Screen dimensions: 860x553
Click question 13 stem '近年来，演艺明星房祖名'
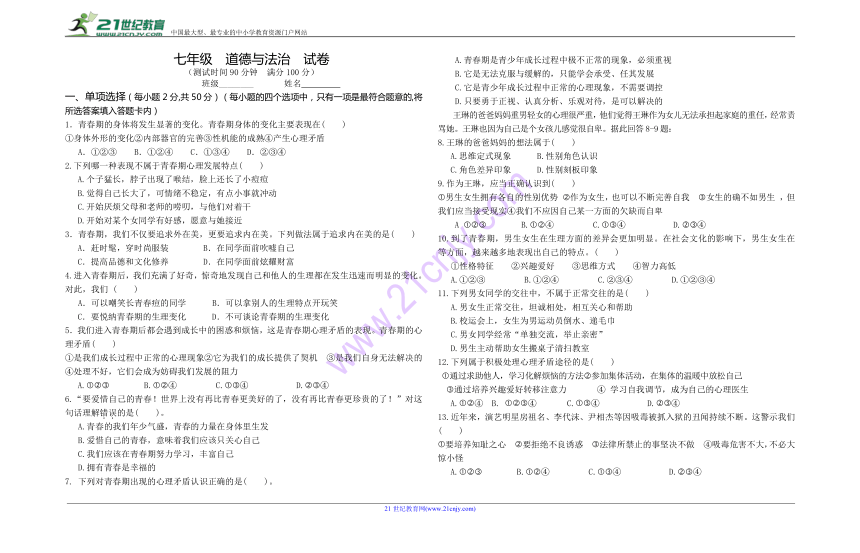616,424
